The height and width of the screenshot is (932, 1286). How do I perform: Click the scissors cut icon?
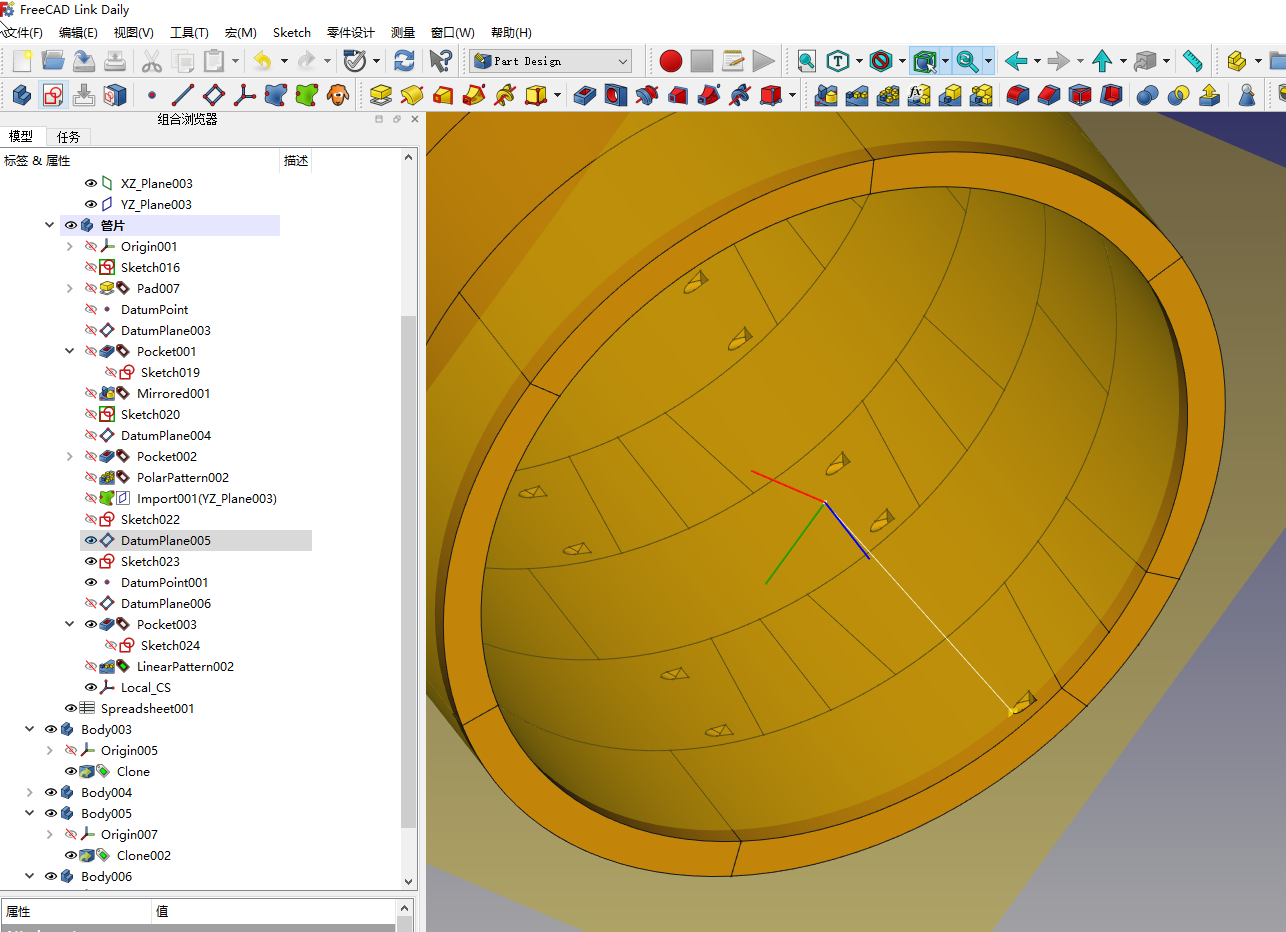click(x=152, y=61)
